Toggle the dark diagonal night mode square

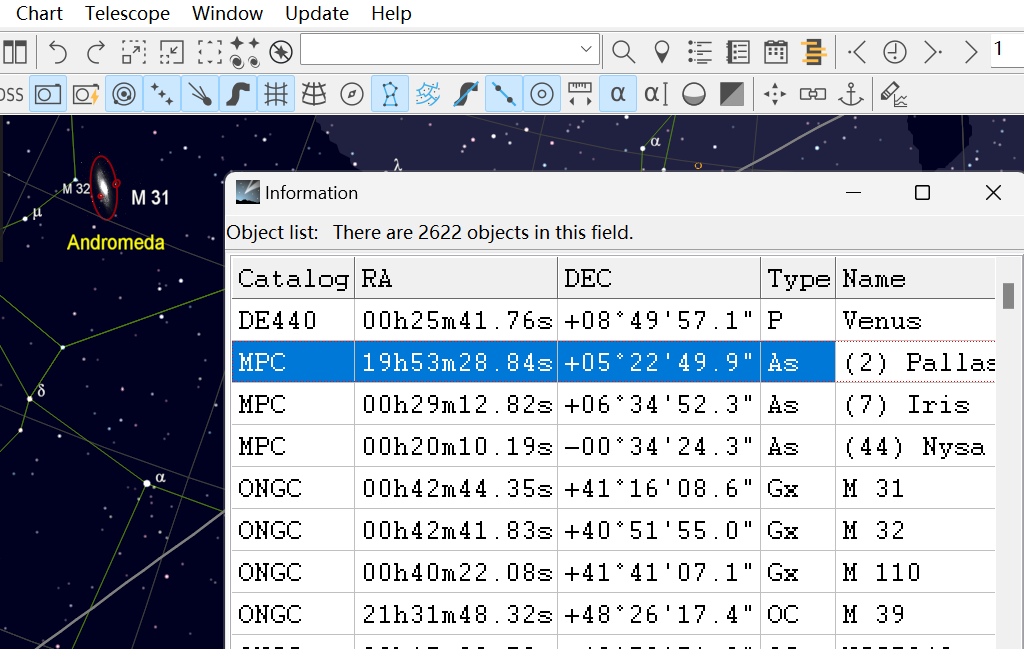coord(731,95)
